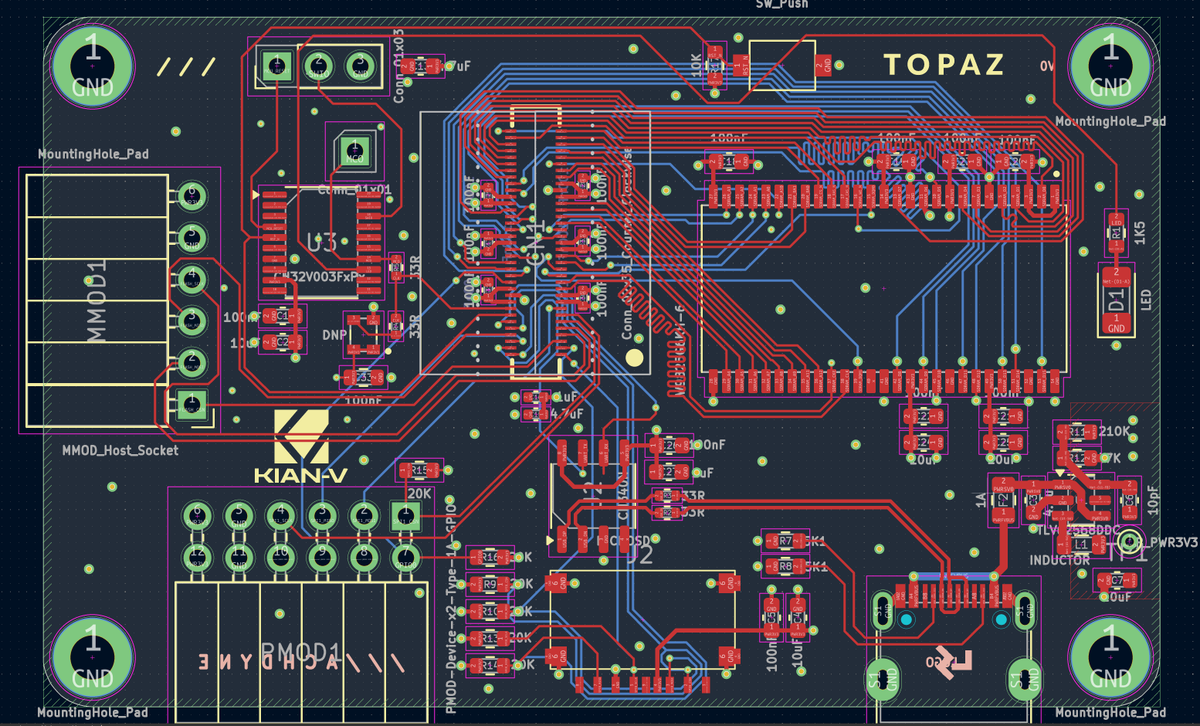Select pad 4 of the MMOD1 connector
Image resolution: width=1200 pixels, height=726 pixels.
[191, 279]
